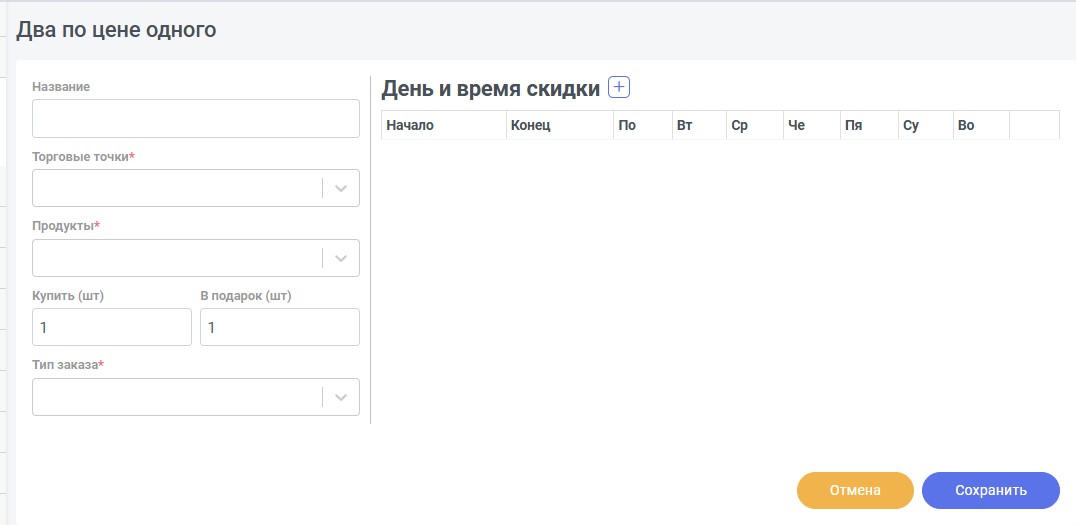Viewport: 1076px width, 525px height.
Task: Add a discount day and time row
Action: pos(619,87)
